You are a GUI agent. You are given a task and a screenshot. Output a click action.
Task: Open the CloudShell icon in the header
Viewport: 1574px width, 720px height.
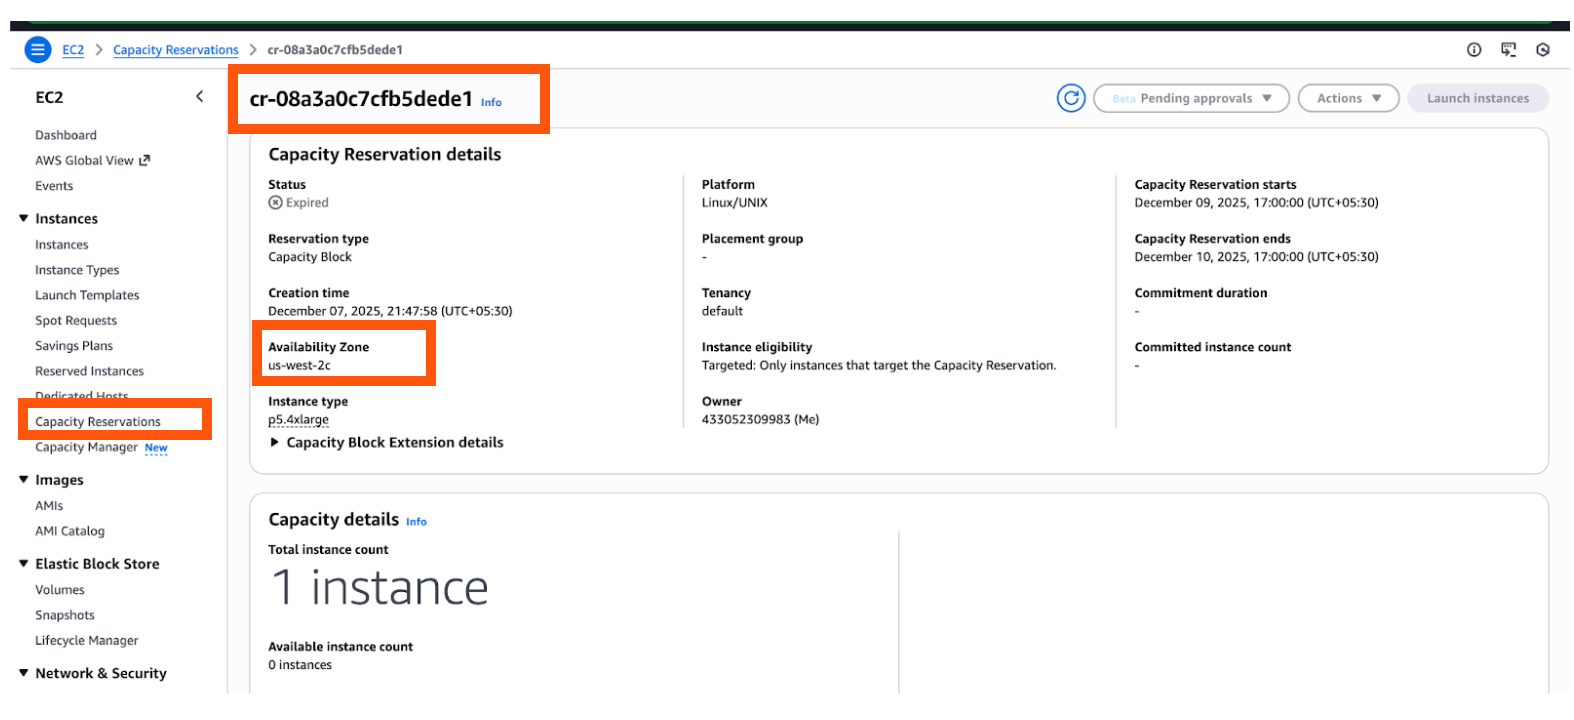[x=1508, y=50]
